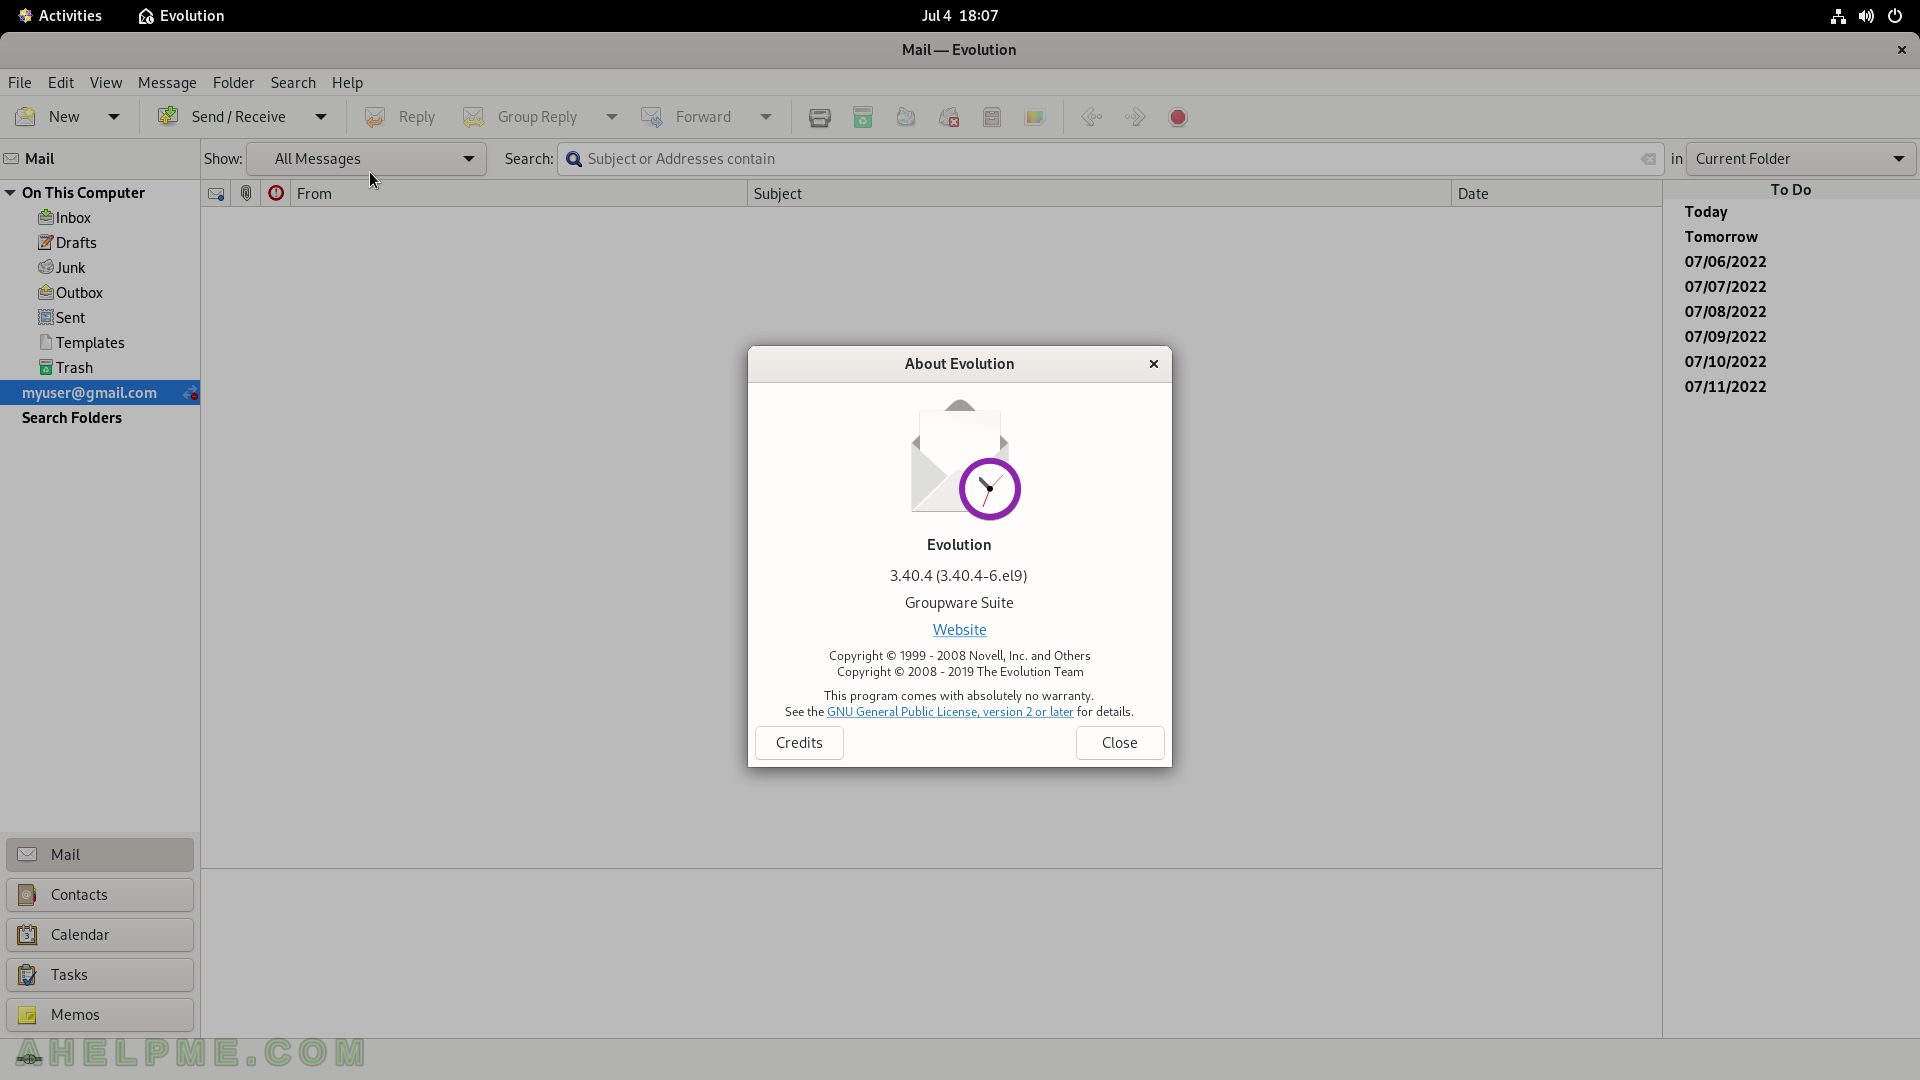Click the search magnifier icon
The image size is (1920, 1080).
[574, 159]
